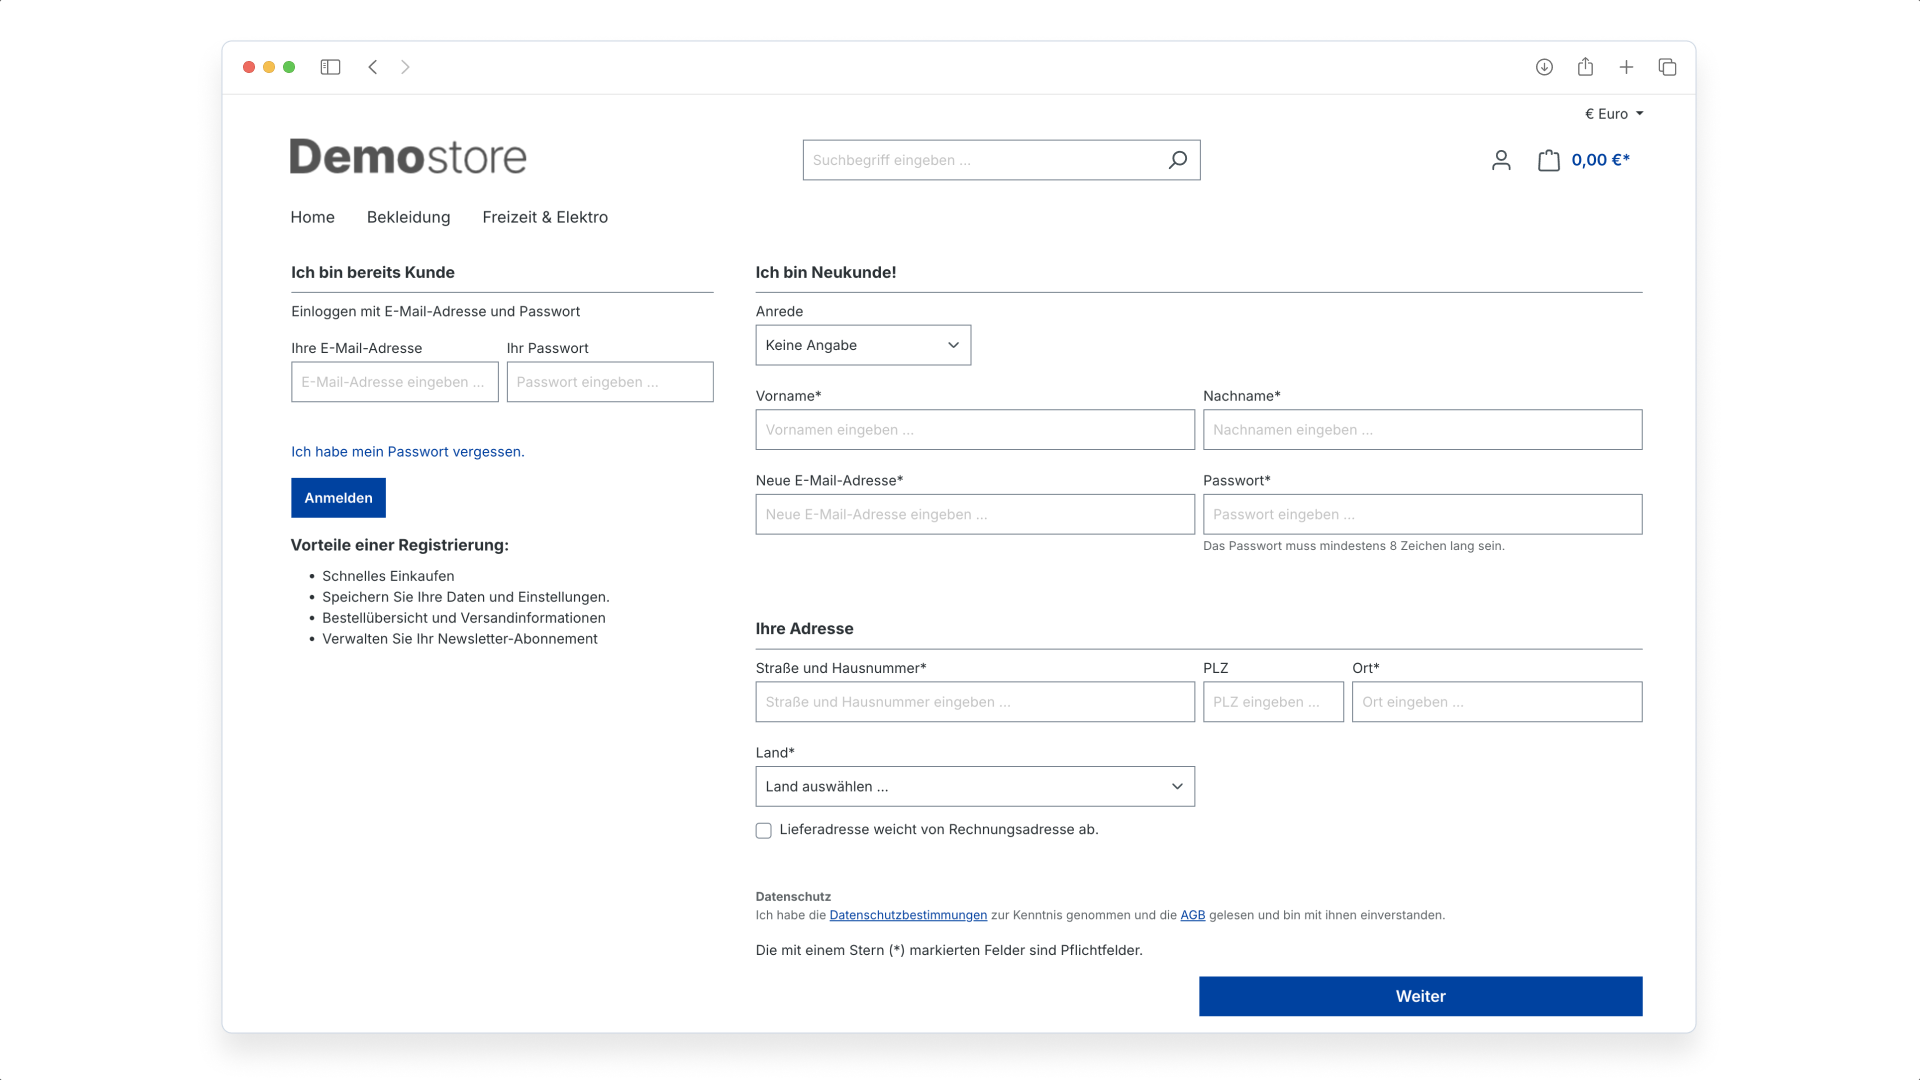
Task: Click the browser back navigation arrow
Action: [x=373, y=67]
